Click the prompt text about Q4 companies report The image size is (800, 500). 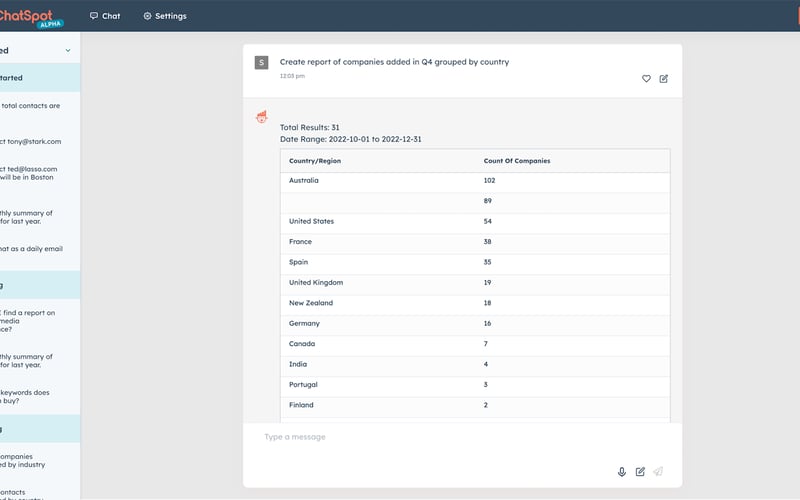point(394,62)
